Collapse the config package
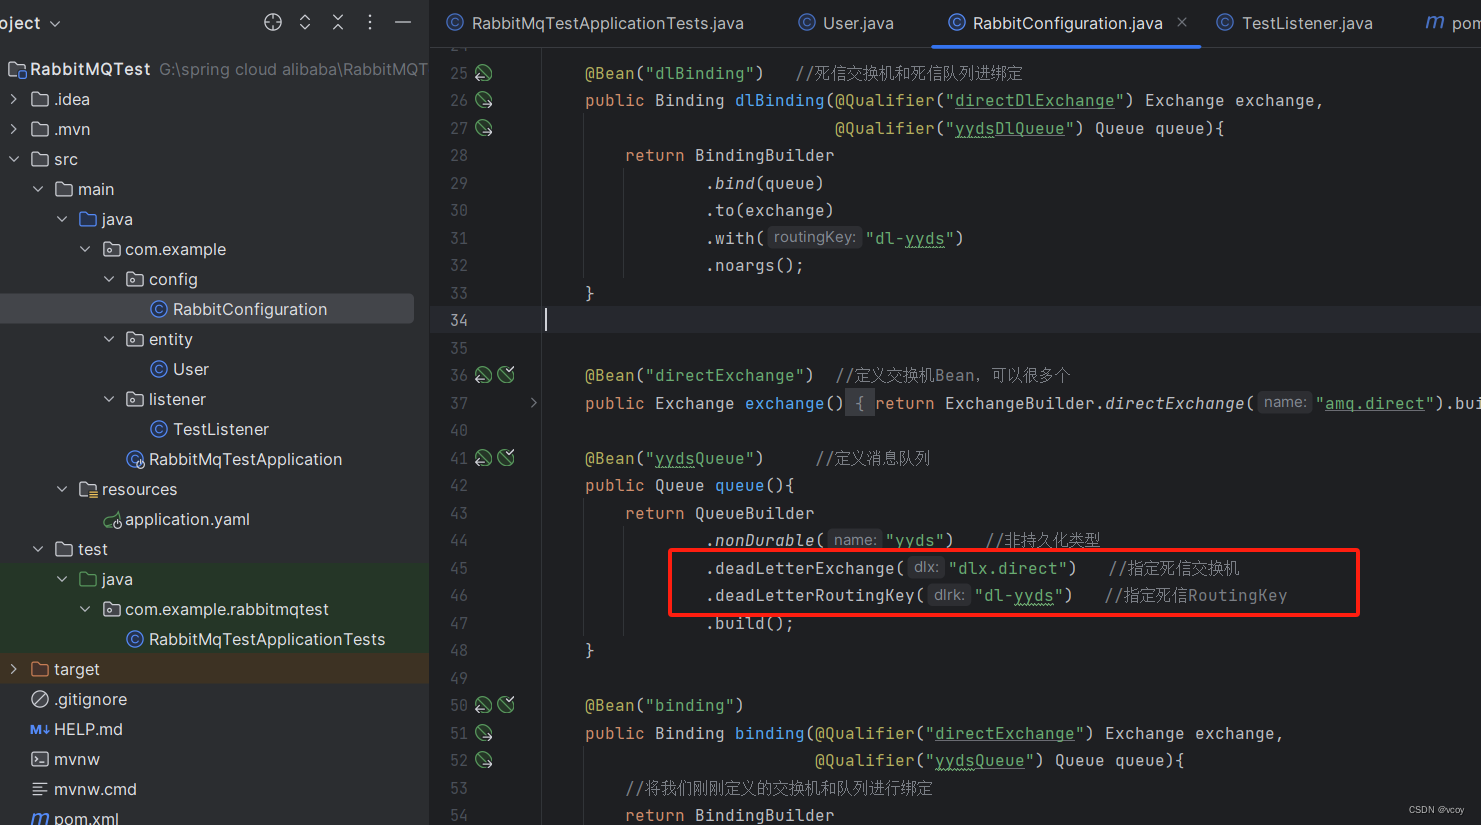The height and width of the screenshot is (825, 1481). point(109,279)
